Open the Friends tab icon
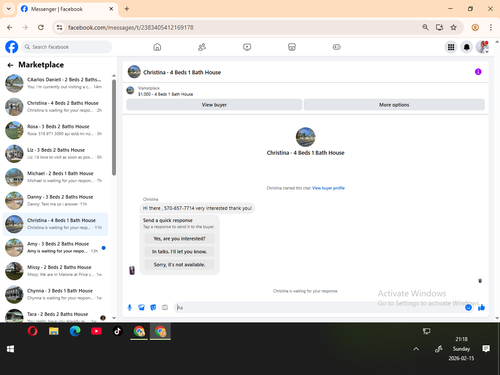Screen dimensions: 500x375 pyautogui.click(x=202, y=47)
